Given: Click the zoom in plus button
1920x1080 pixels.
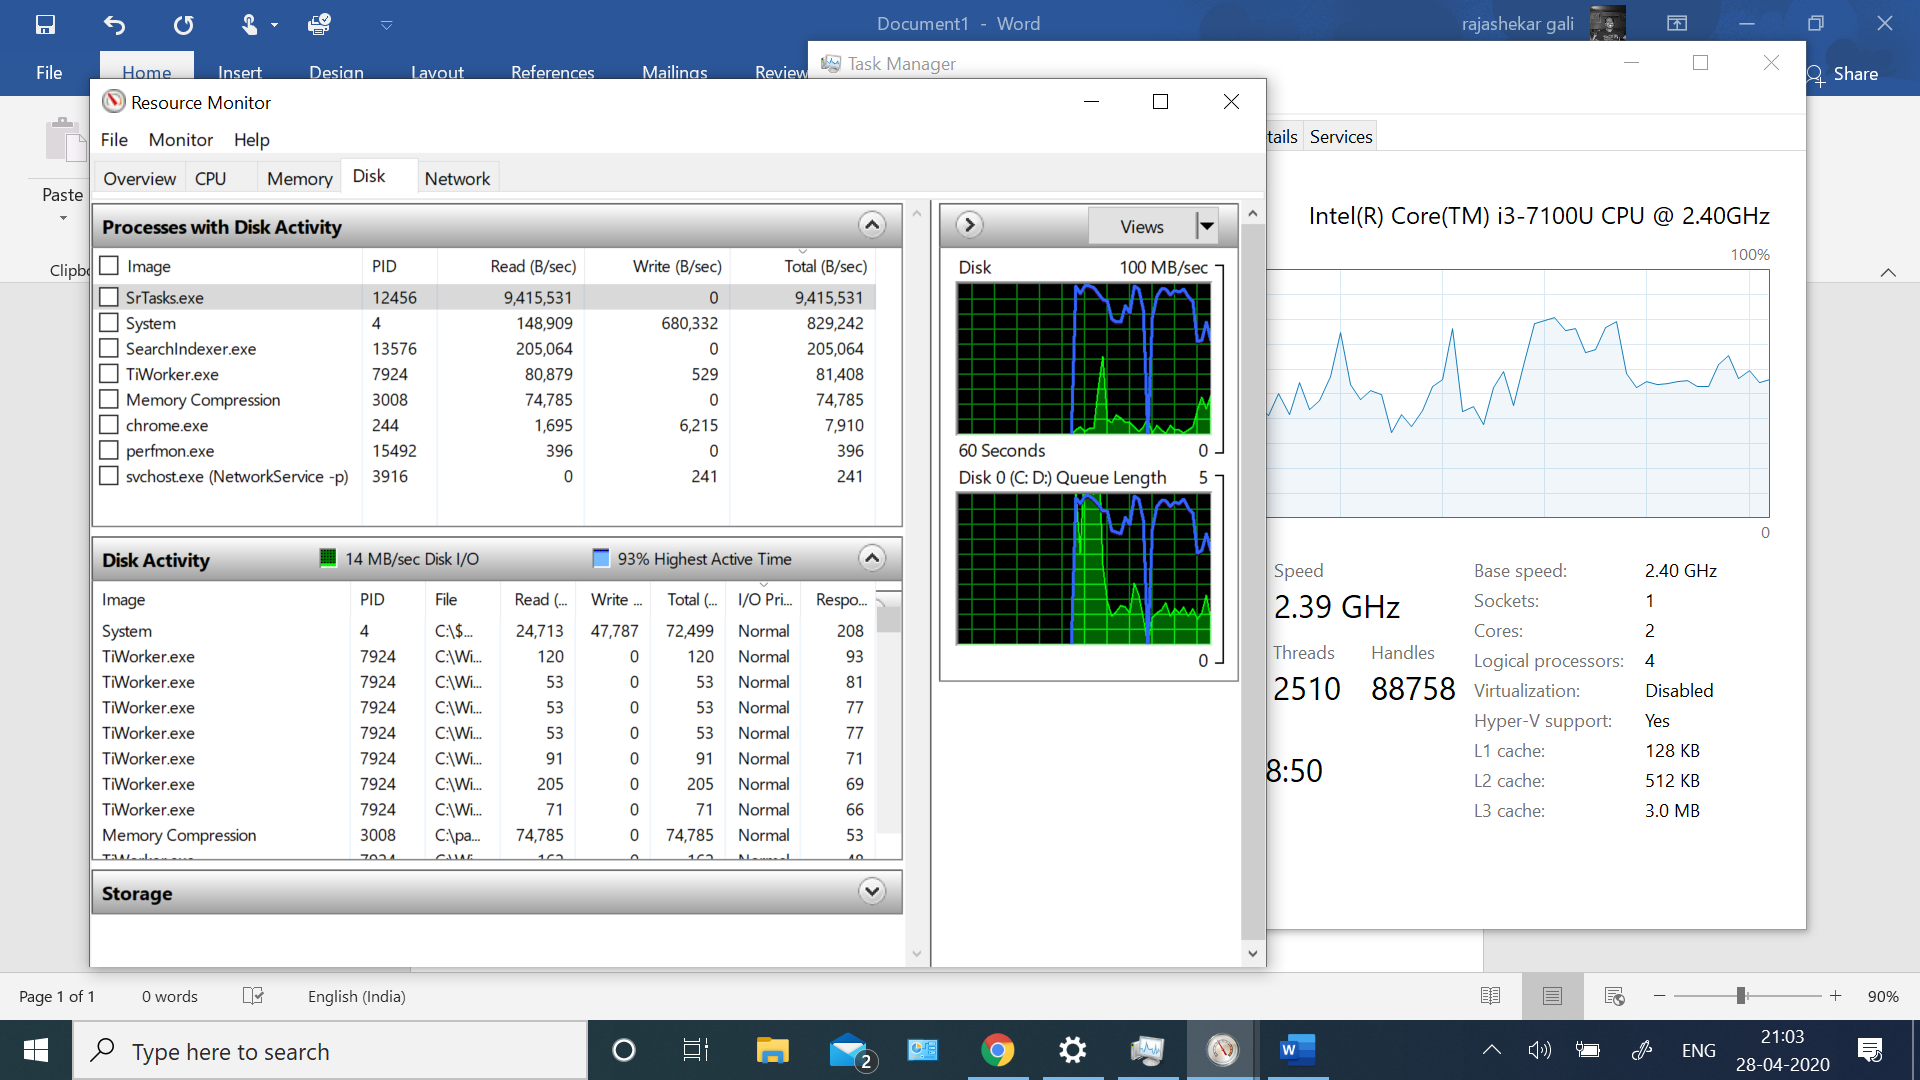Looking at the screenshot, I should point(1836,996).
